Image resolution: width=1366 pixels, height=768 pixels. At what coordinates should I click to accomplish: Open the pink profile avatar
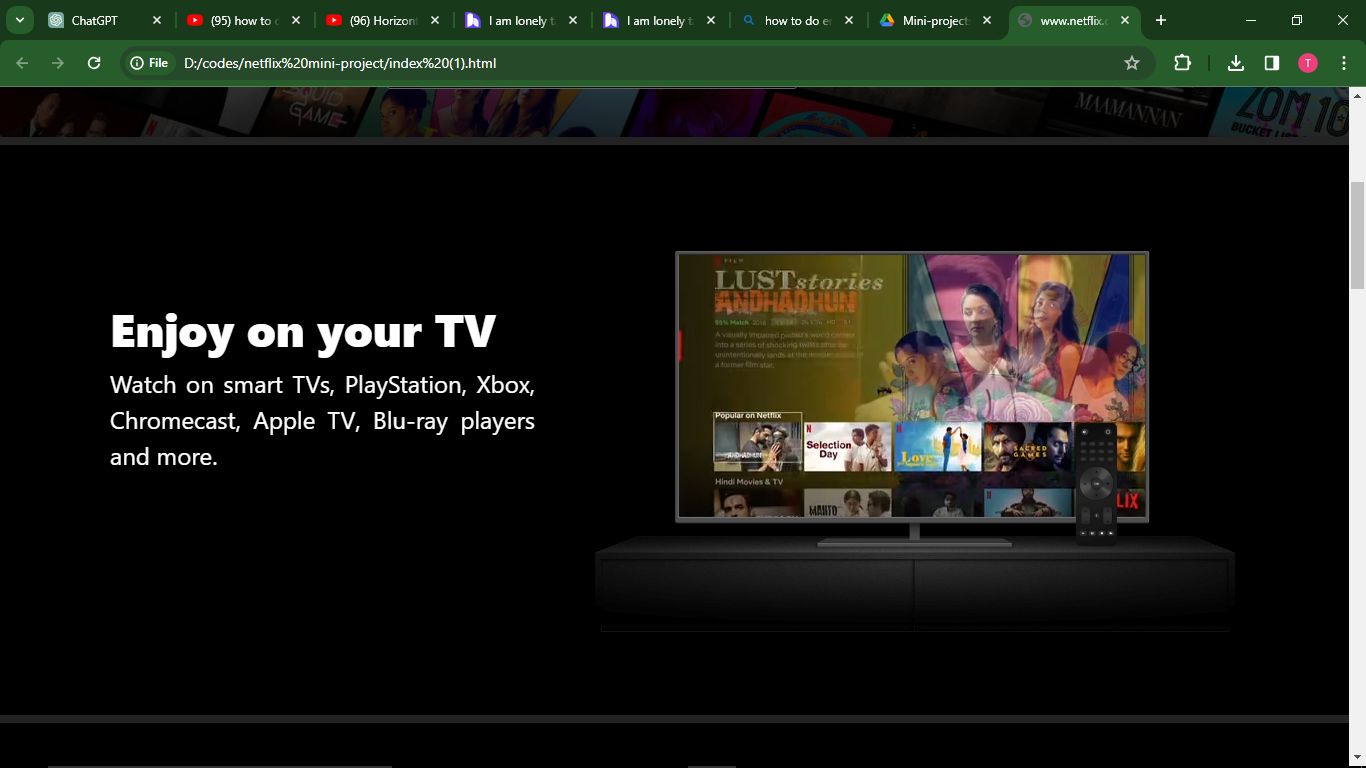(1308, 63)
